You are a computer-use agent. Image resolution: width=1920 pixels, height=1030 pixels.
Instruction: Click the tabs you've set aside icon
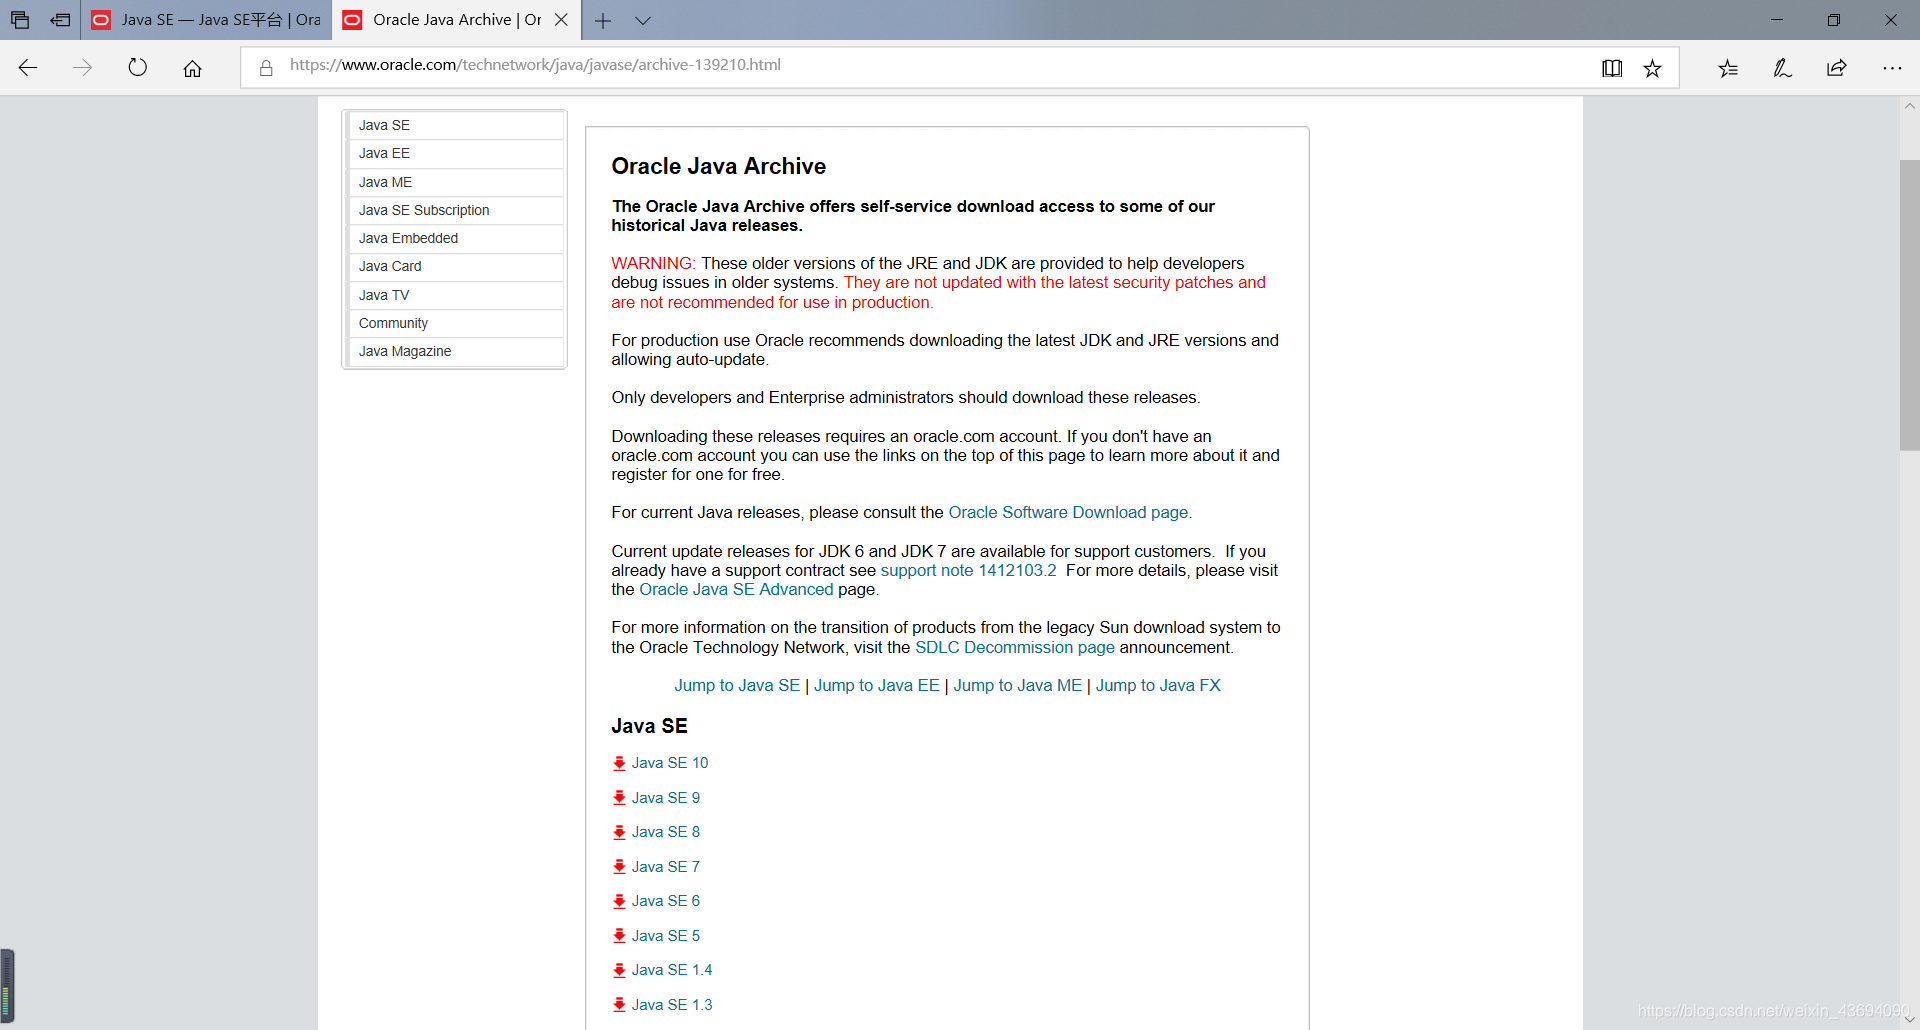[20, 20]
